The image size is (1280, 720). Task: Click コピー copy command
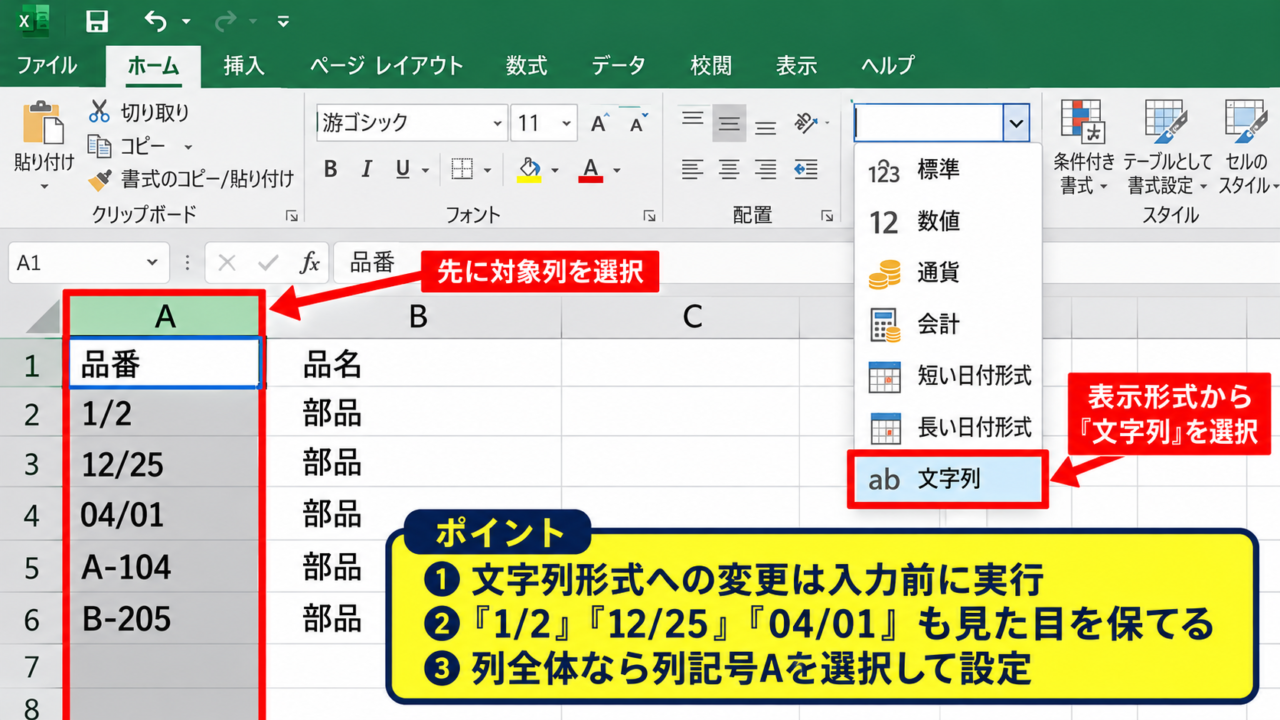click(127, 146)
